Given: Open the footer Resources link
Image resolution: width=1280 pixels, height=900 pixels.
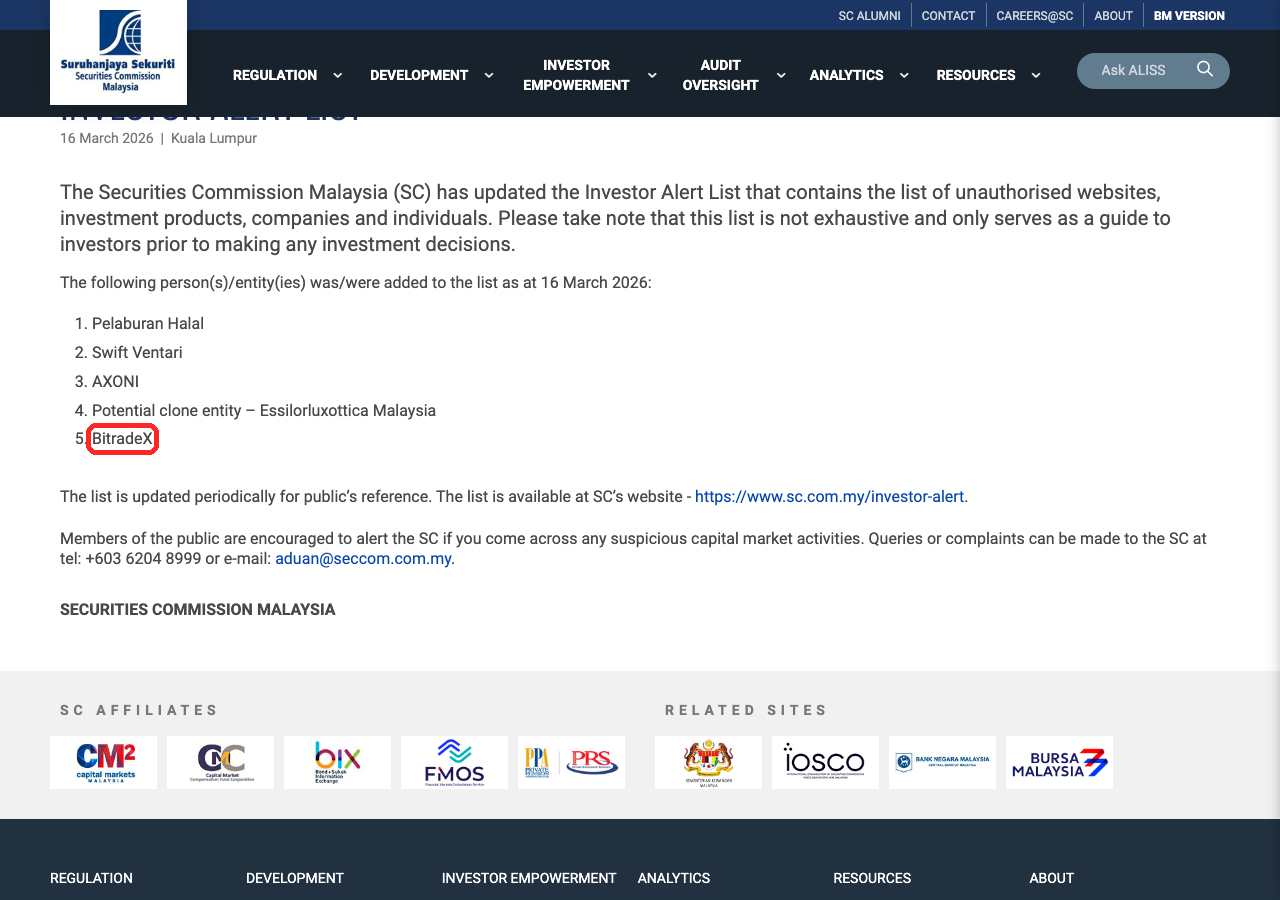Looking at the screenshot, I should (872, 878).
